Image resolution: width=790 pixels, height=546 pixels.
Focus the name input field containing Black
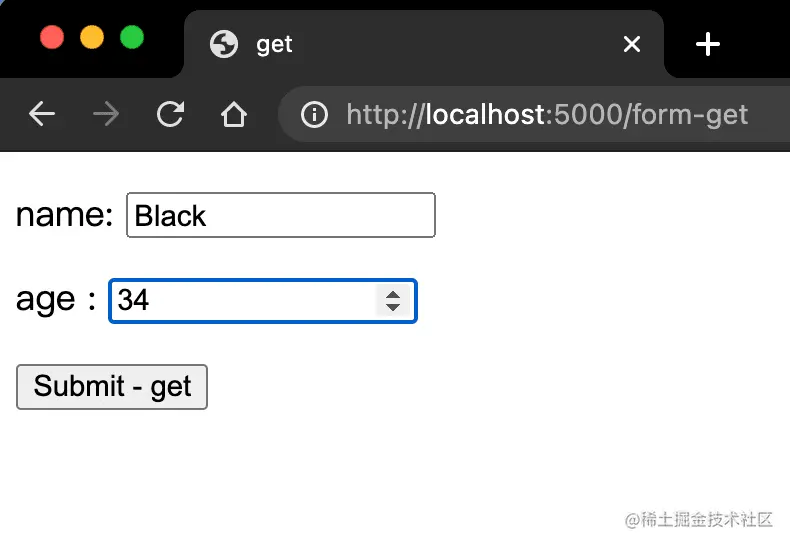pos(281,215)
